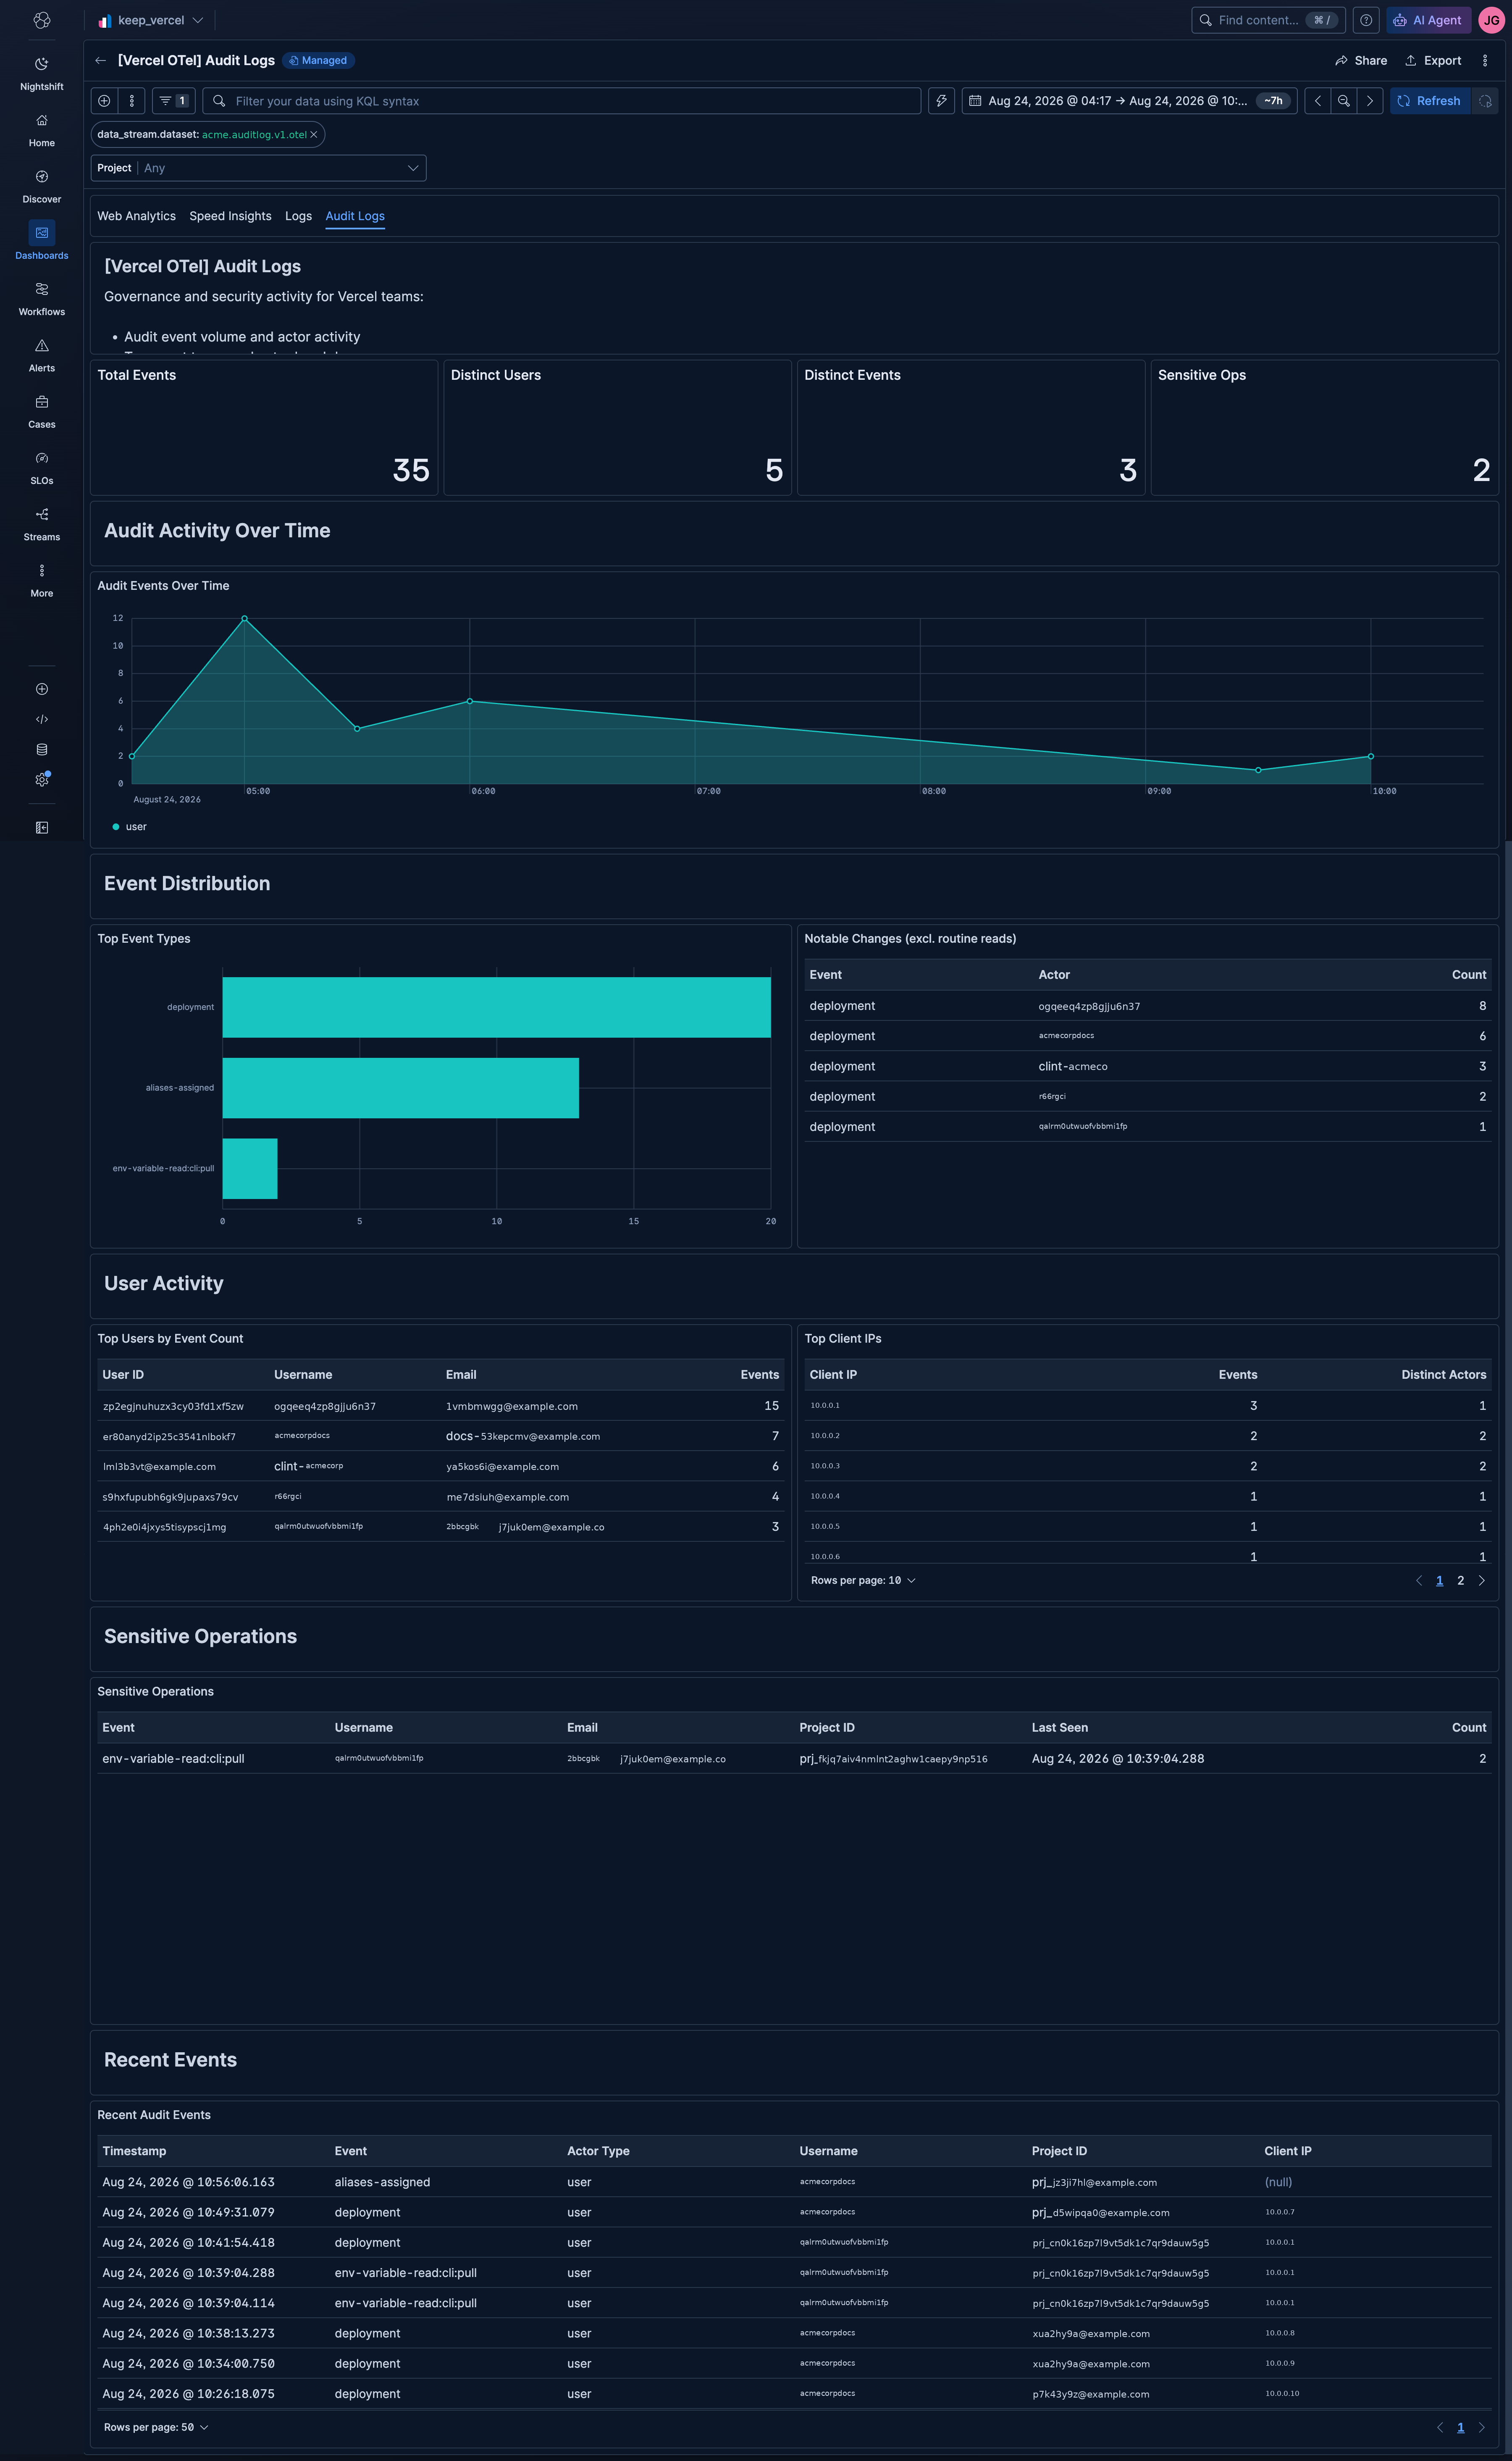This screenshot has height=2461, width=1512.
Task: Switch to Web Analytics tab
Action: coord(136,216)
